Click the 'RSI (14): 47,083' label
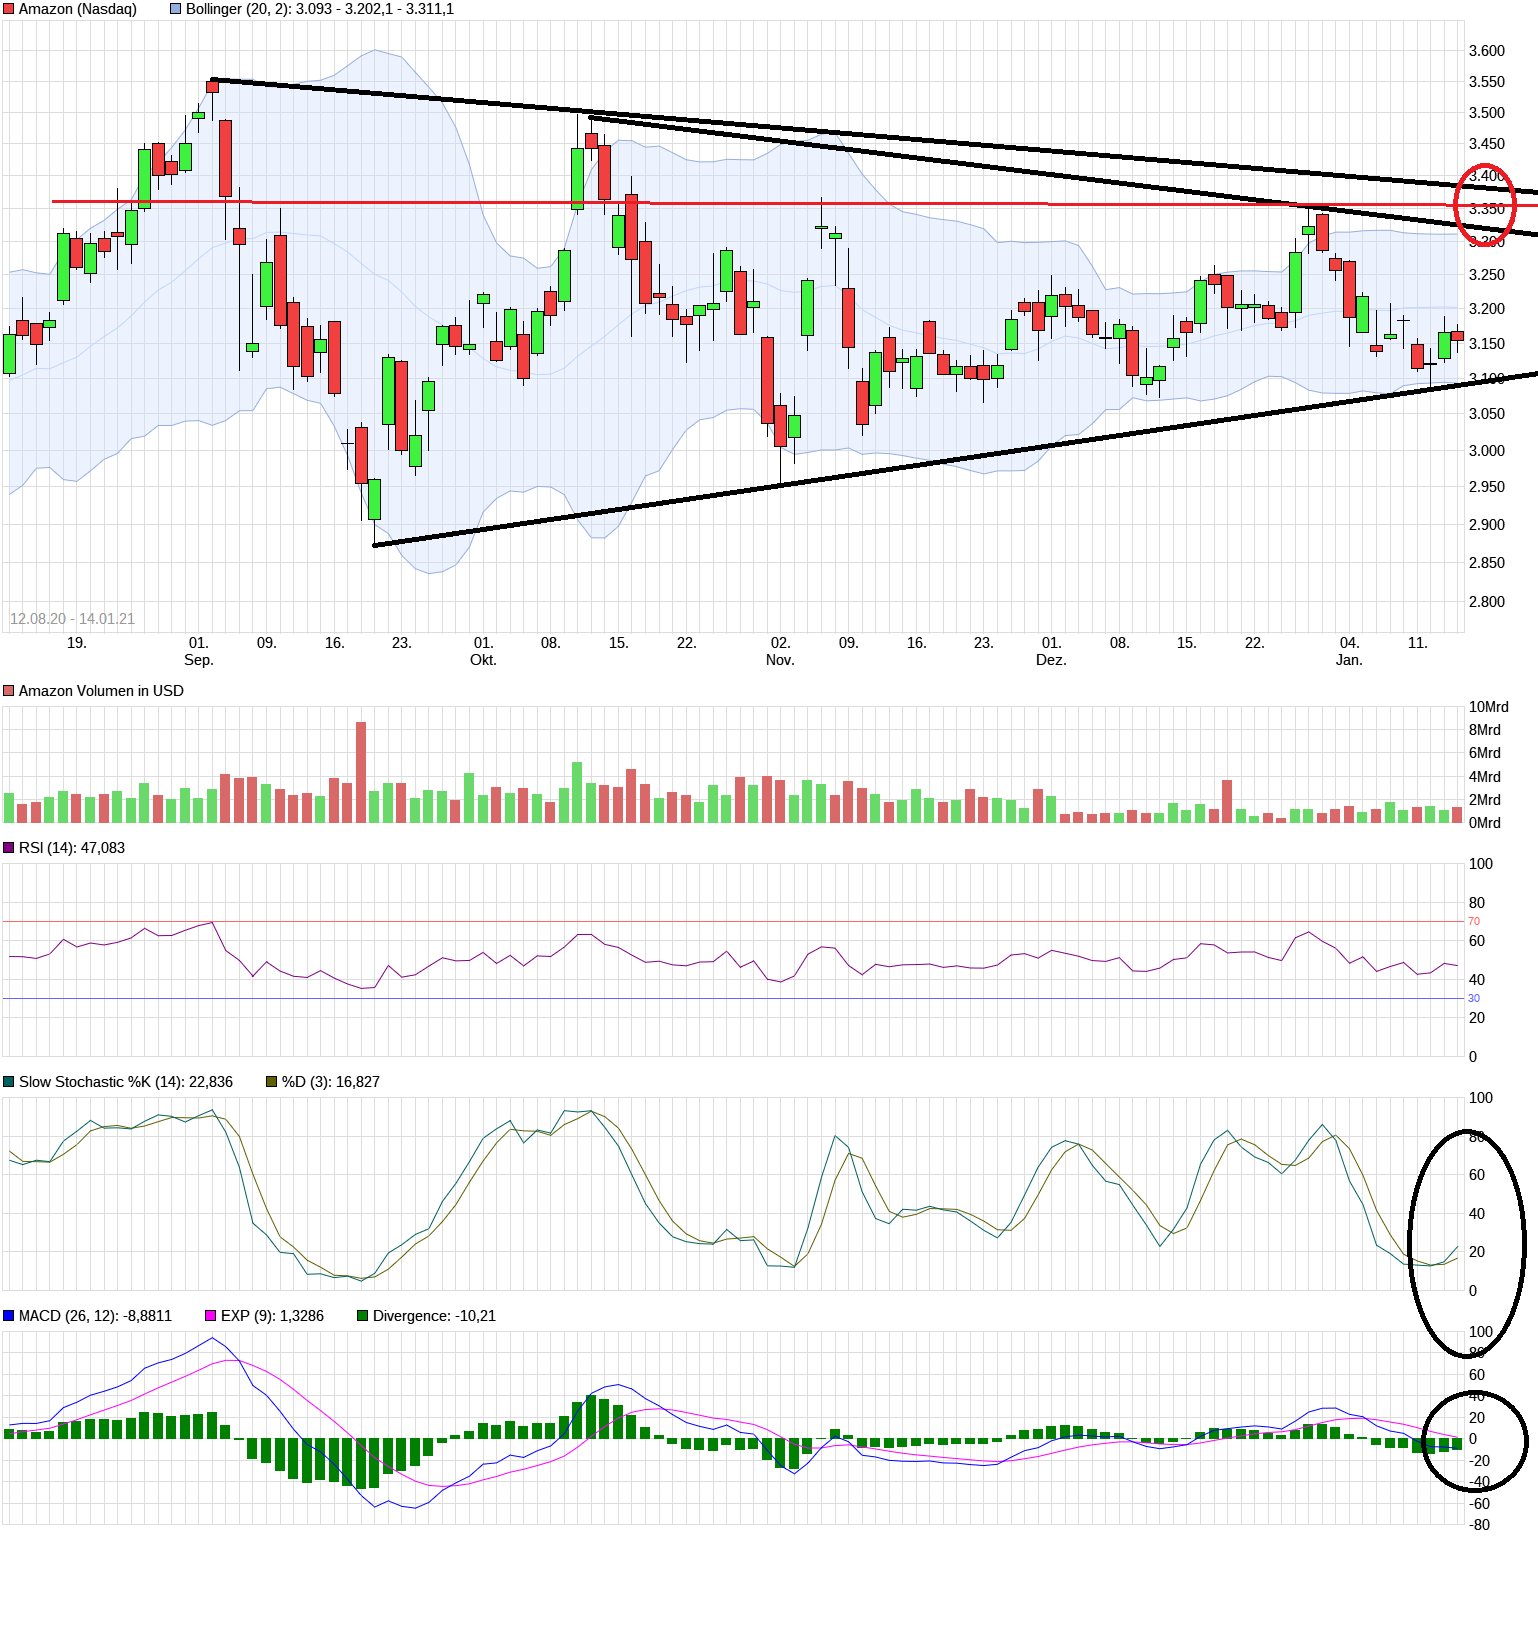This screenshot has width=1538, height=1650. (x=72, y=848)
